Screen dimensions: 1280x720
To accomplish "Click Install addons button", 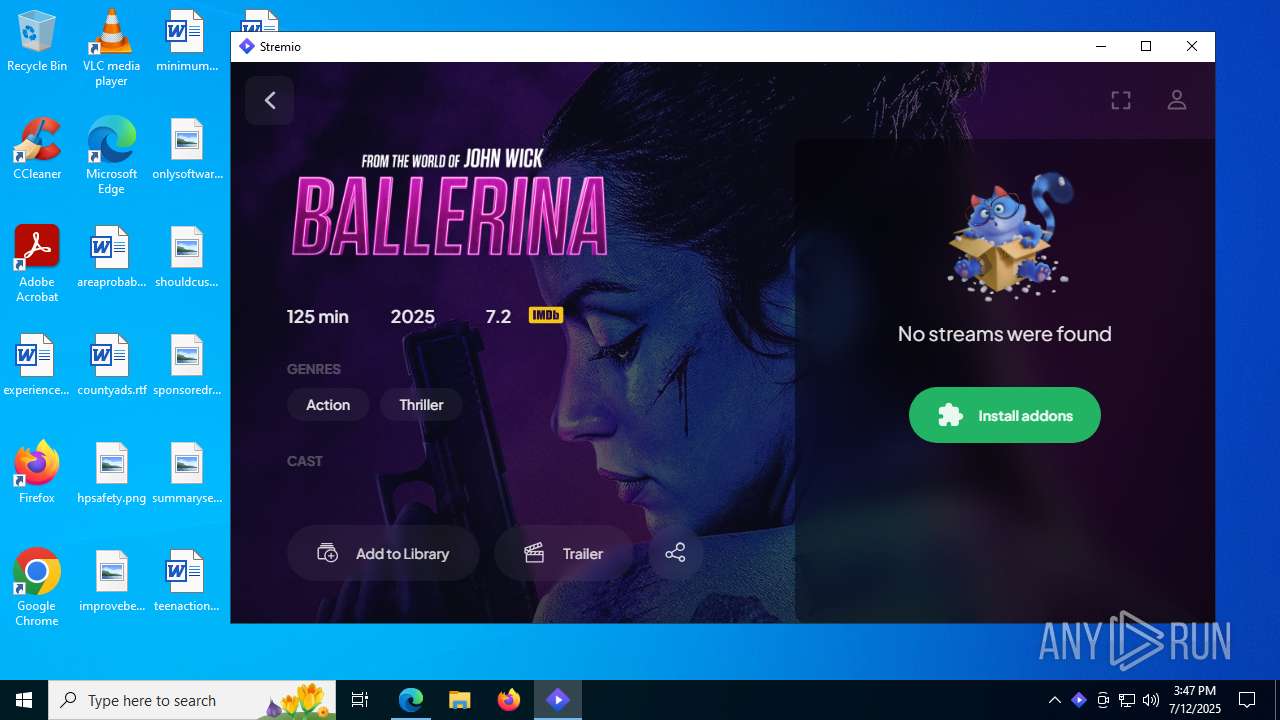I will pos(1004,415).
